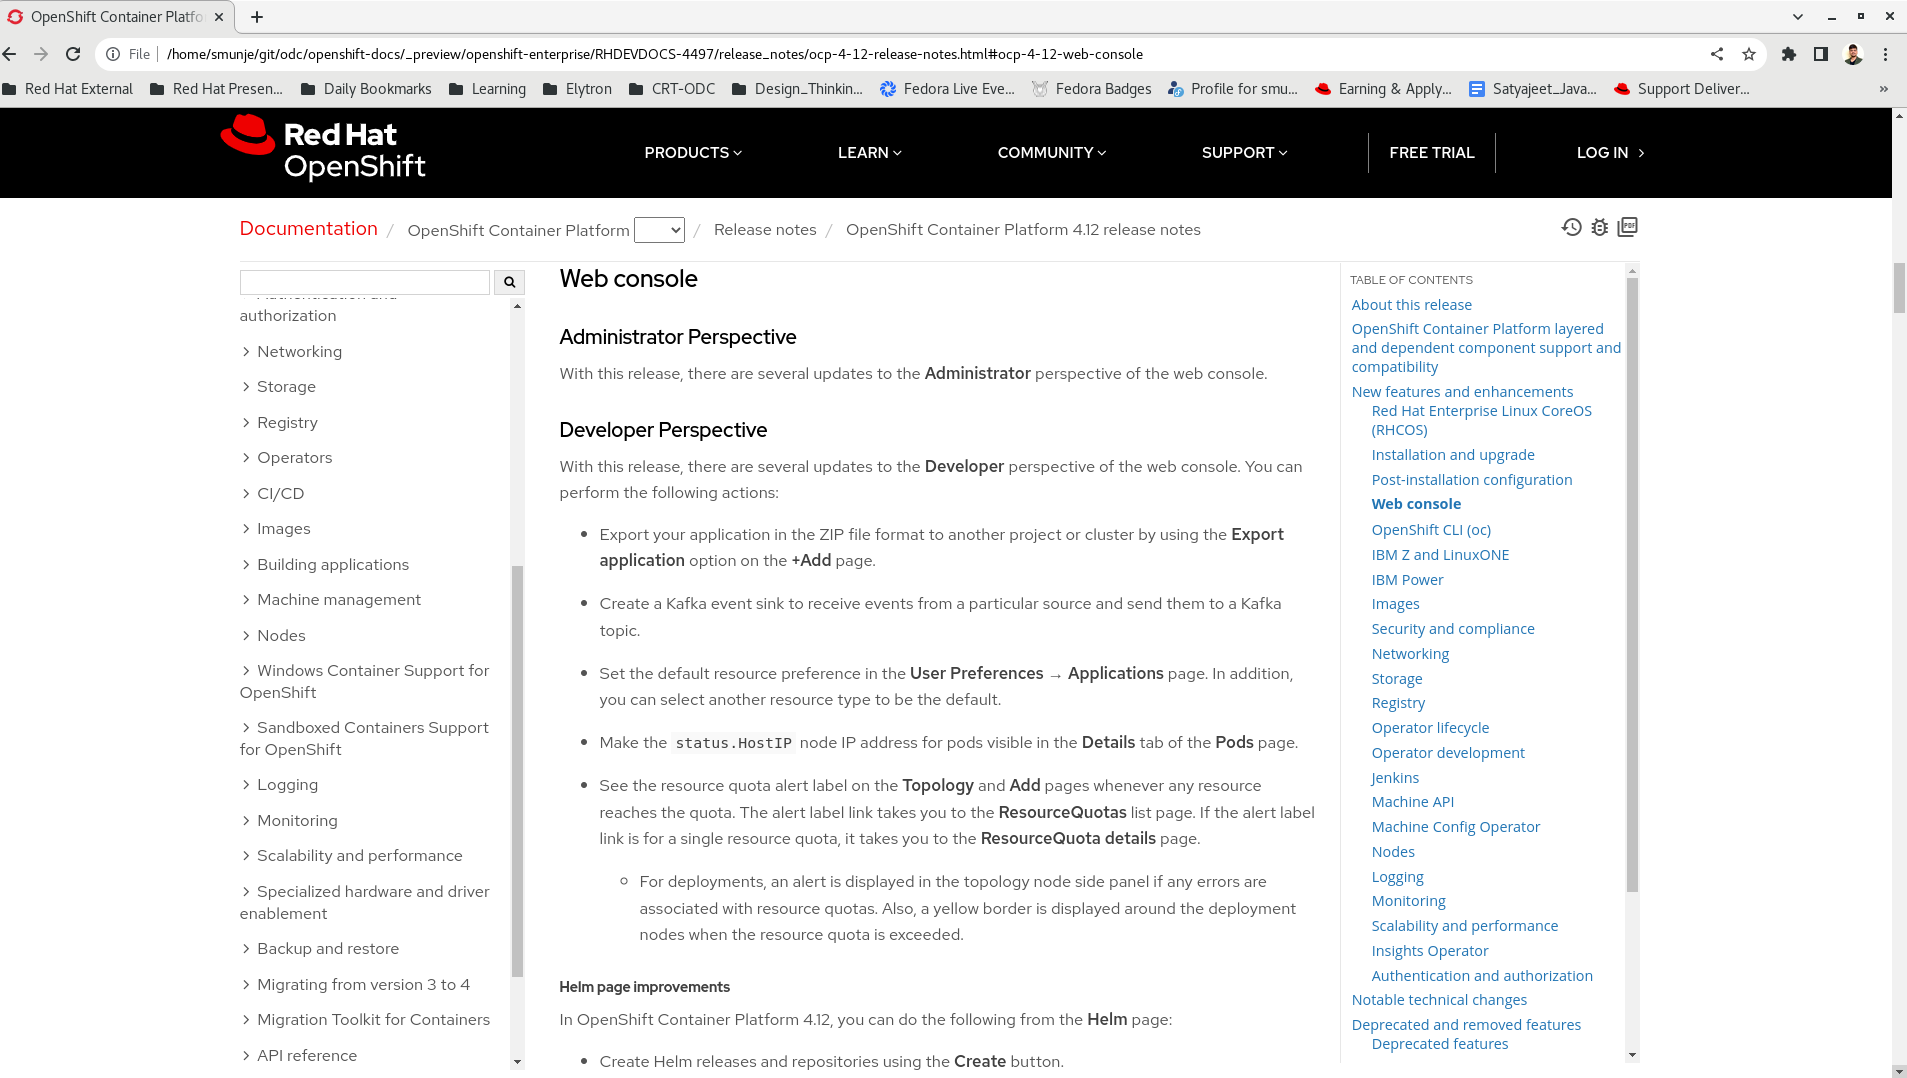1907x1078 pixels.
Task: Click the Red Hat OpenShift logo
Action: click(323, 148)
